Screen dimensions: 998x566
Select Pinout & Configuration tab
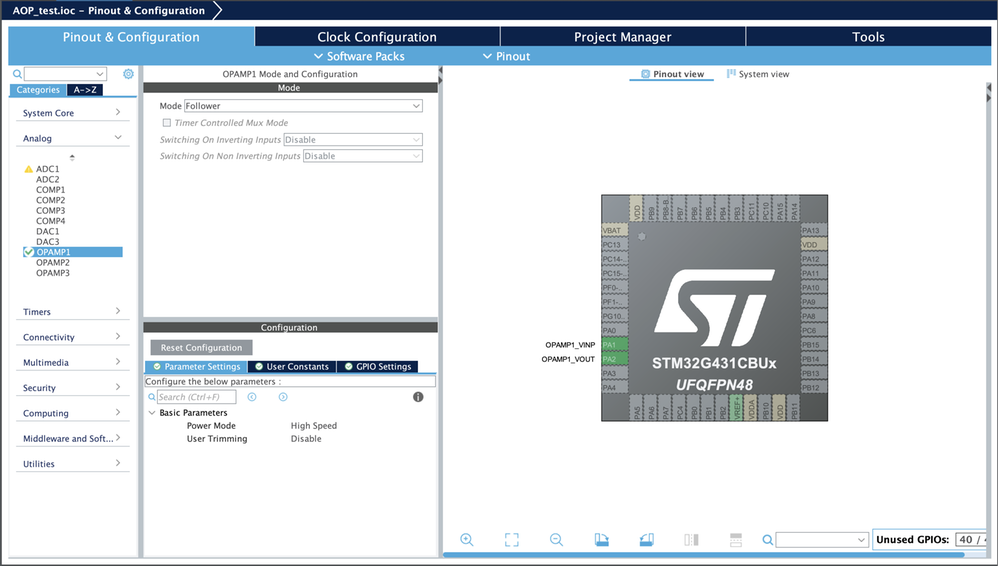[131, 36]
